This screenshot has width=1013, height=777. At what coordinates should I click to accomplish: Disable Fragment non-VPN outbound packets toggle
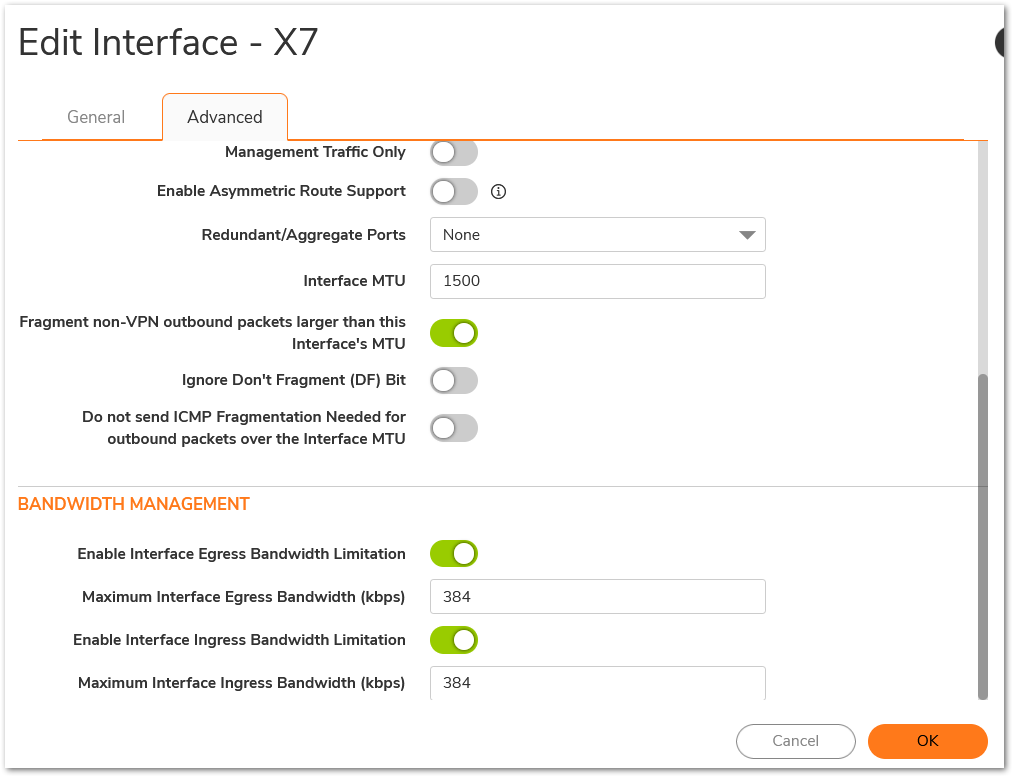point(454,333)
